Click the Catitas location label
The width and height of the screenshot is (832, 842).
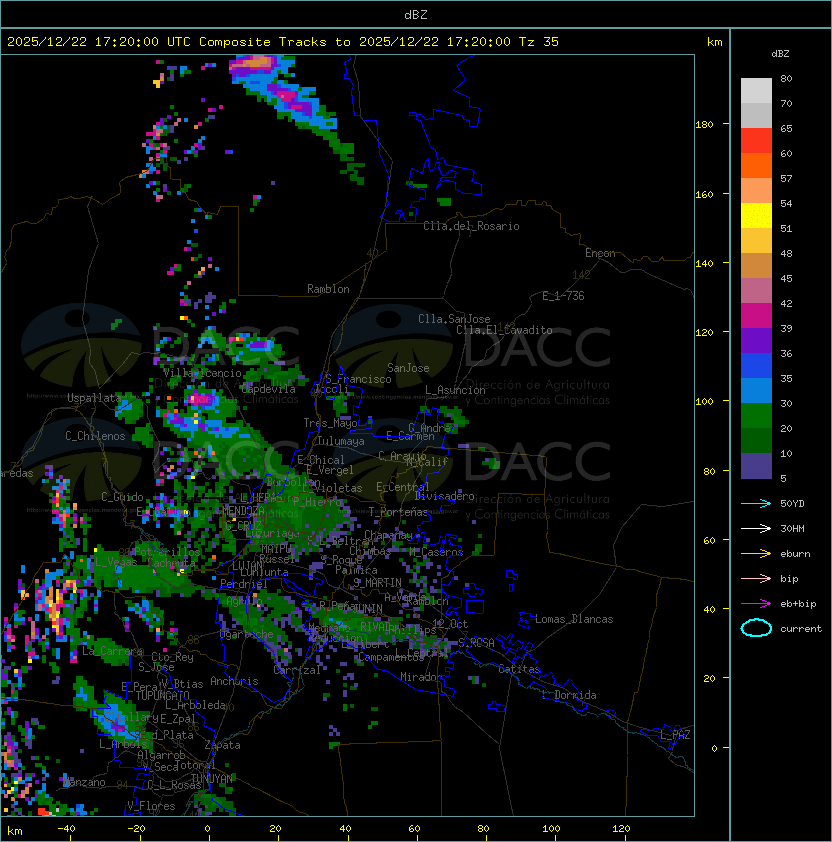(519, 669)
